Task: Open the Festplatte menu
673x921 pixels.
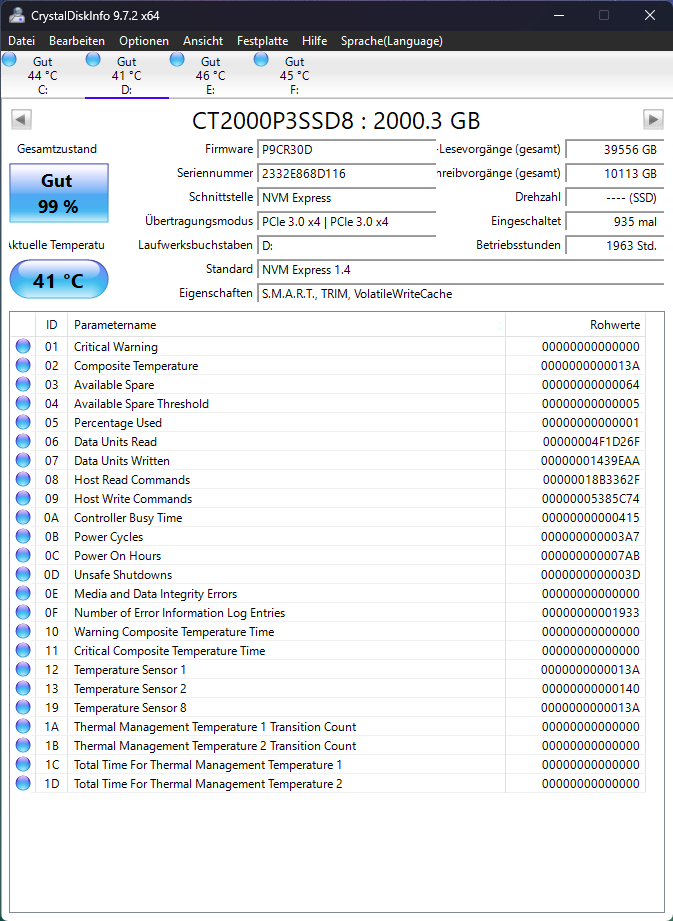Action: [x=263, y=41]
